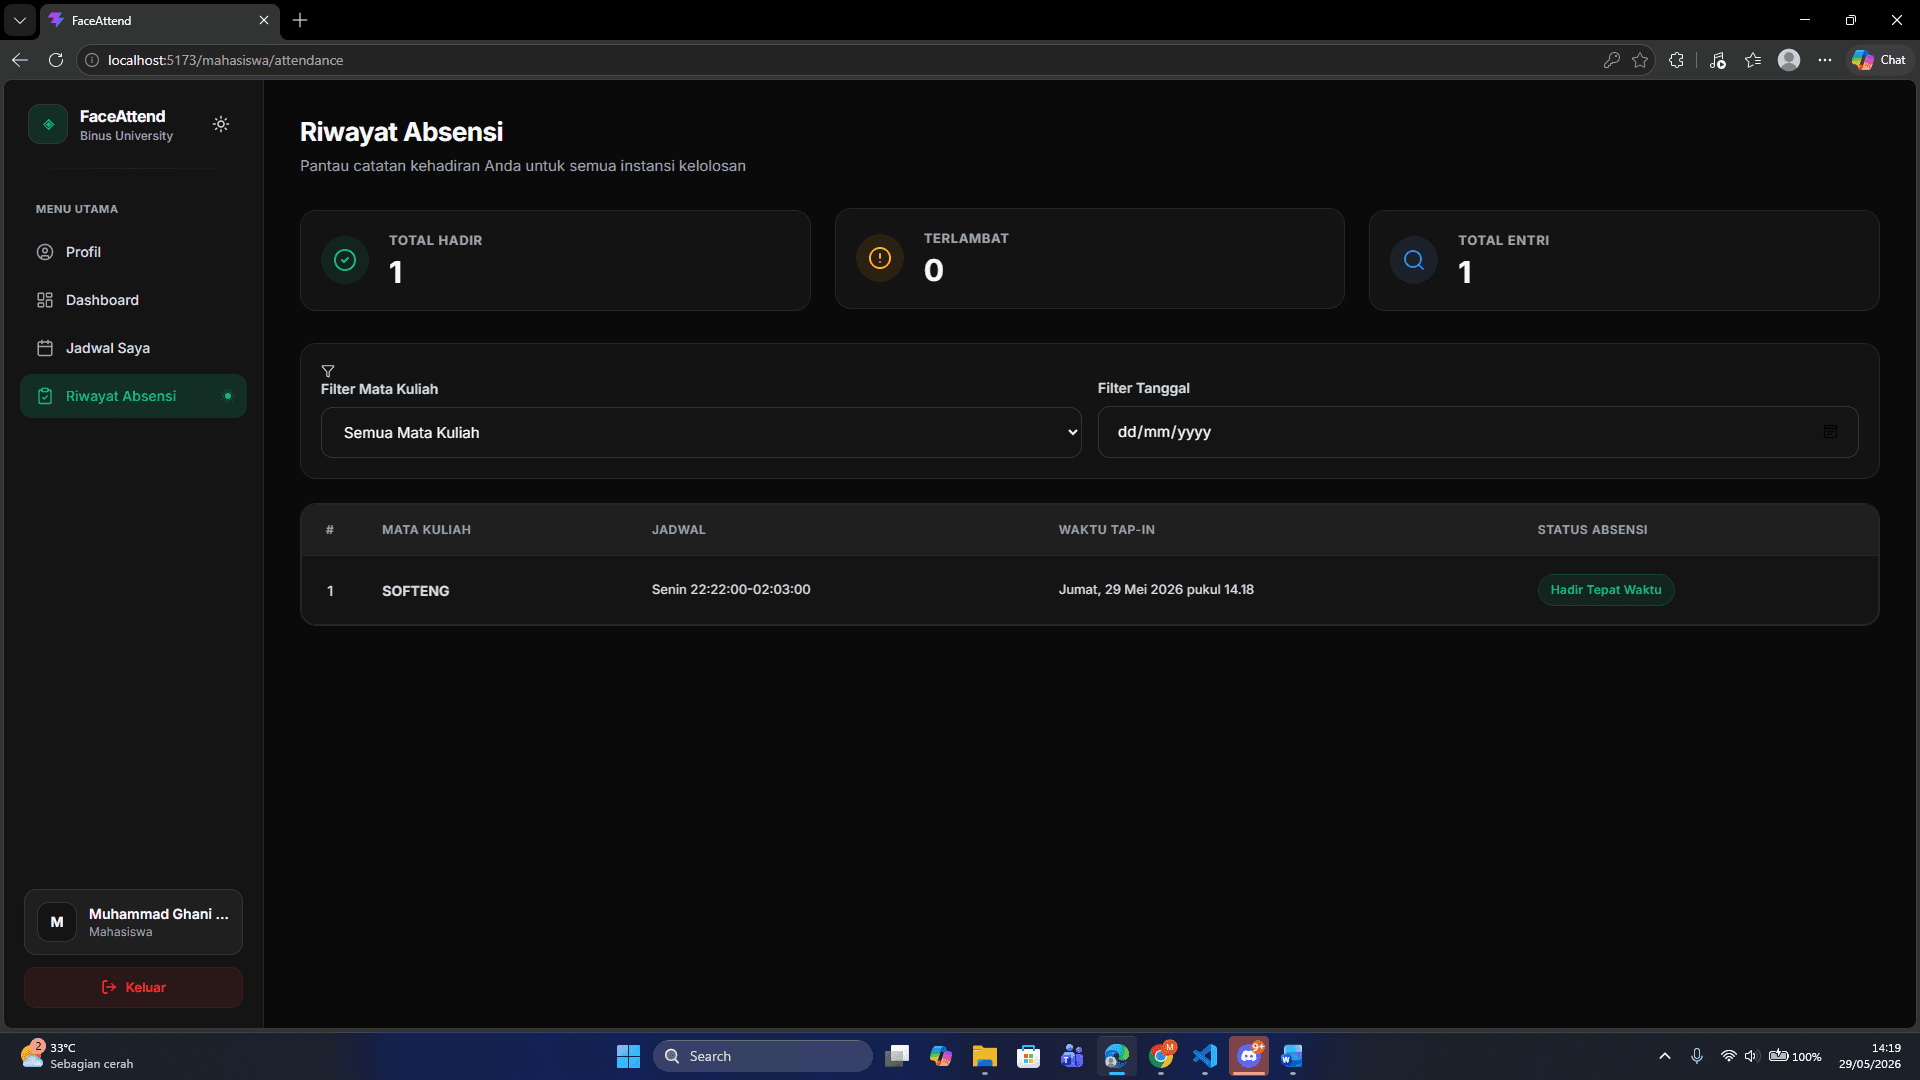
Task: Click the MATA KULIAH column header
Action: (x=426, y=530)
